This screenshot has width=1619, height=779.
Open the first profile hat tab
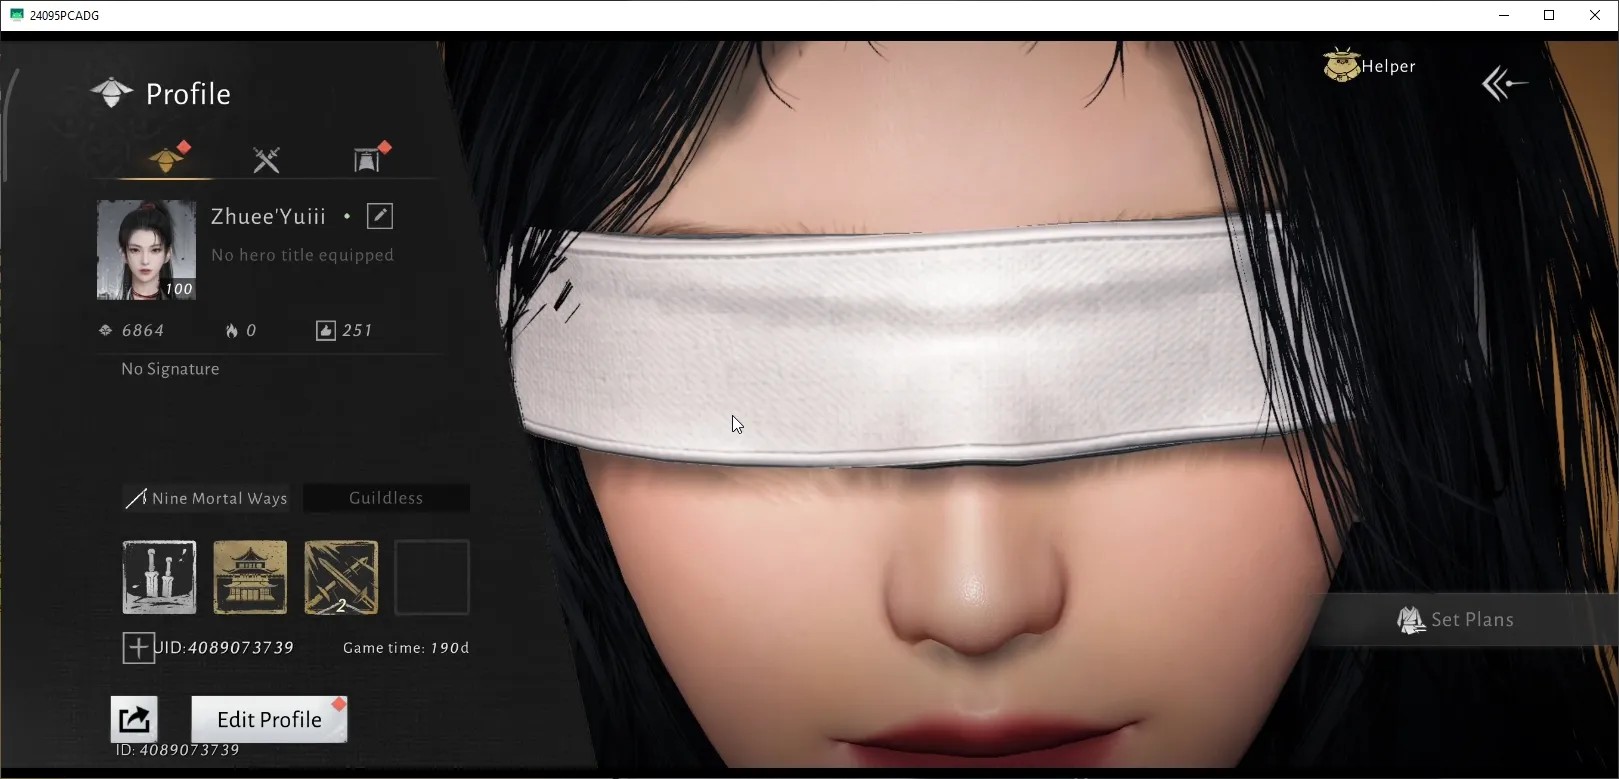pos(166,159)
